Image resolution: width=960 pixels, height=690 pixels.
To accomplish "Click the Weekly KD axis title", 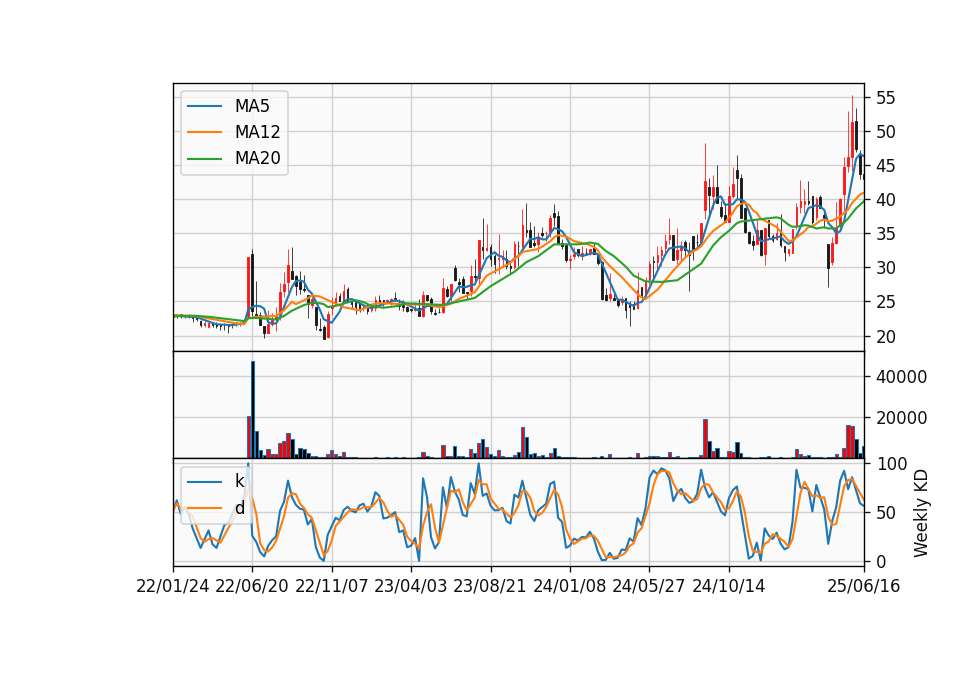I will [920, 513].
